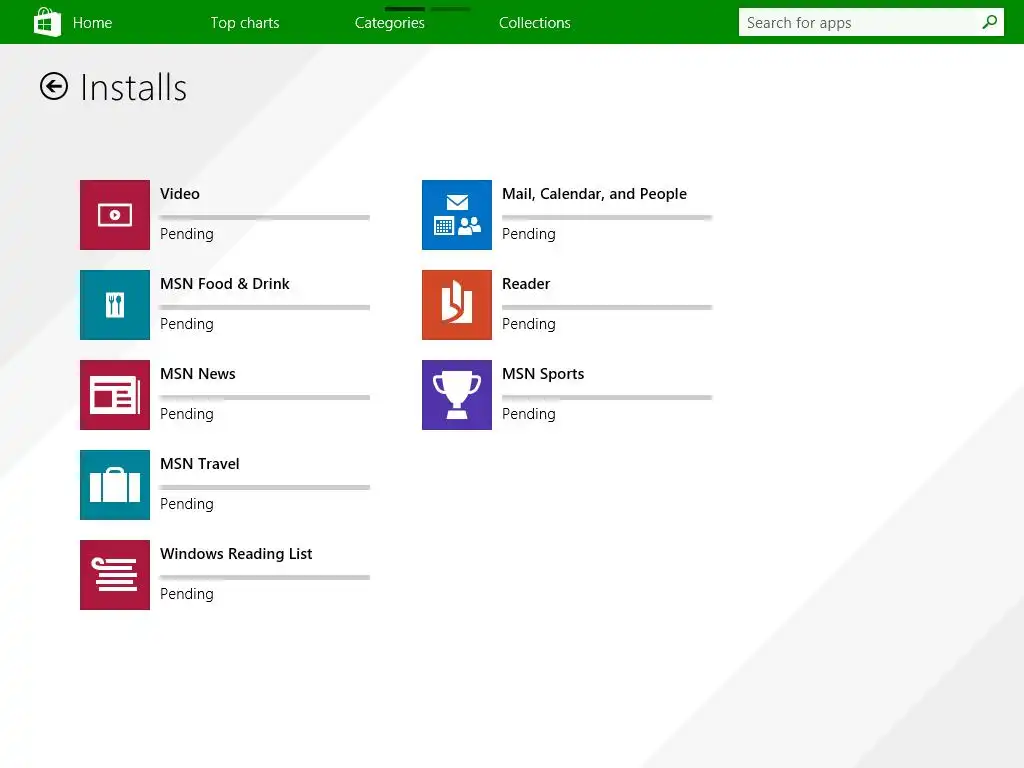Click the MSN Travel progress bar
This screenshot has height=768, width=1024.
(265, 488)
